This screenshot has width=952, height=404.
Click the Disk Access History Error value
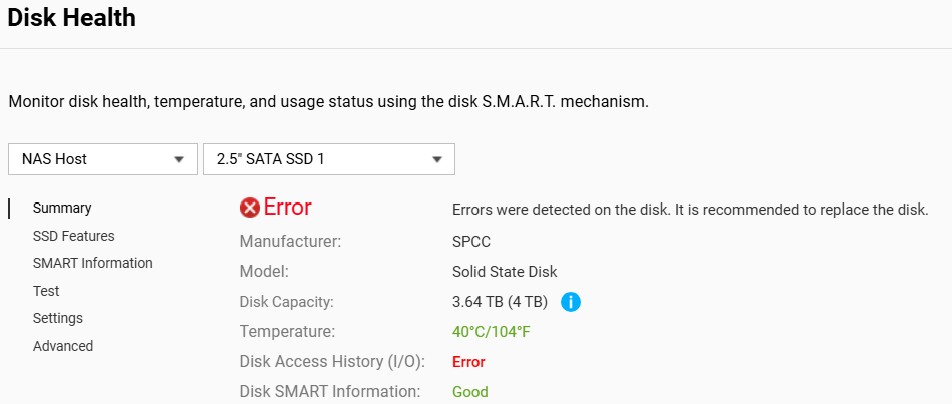[469, 362]
